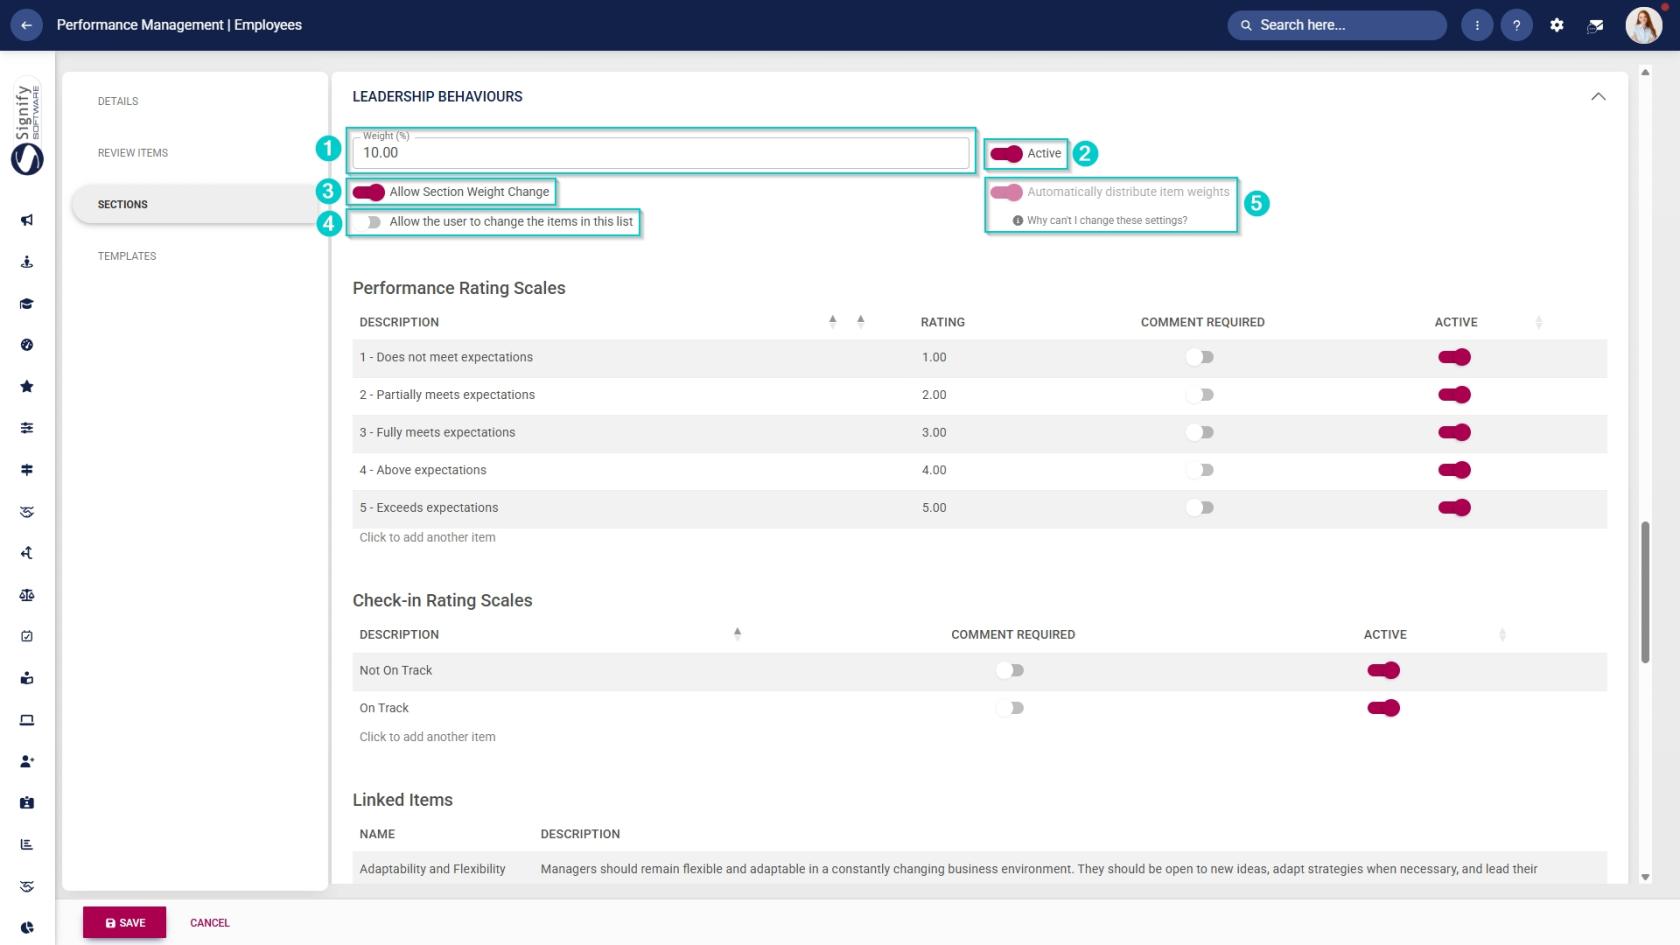
Task: Sort Check-in Rating Scales by Active arrow
Action: 1502,634
